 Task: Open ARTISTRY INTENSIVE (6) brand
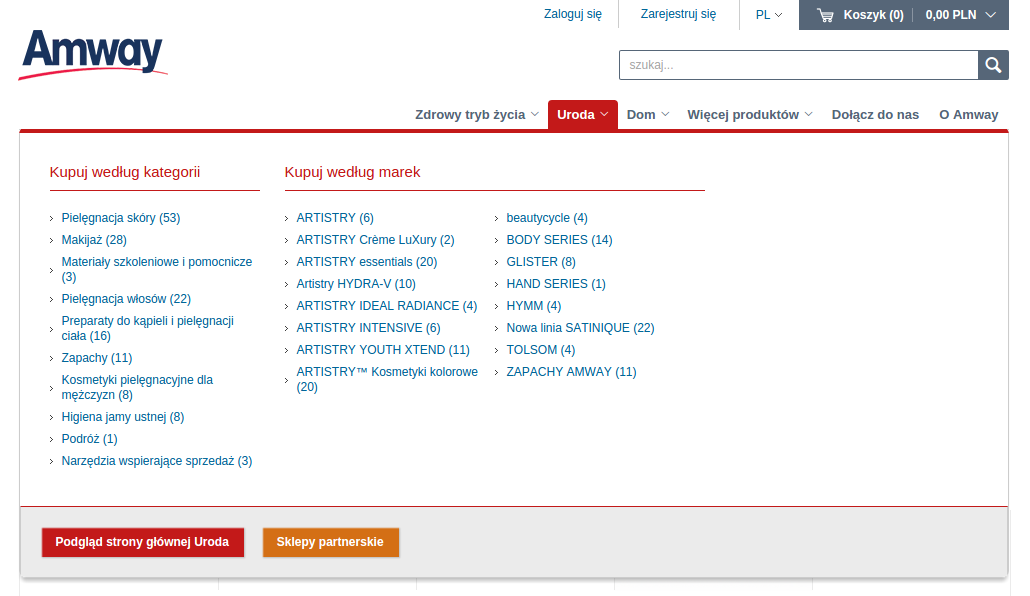(x=369, y=328)
